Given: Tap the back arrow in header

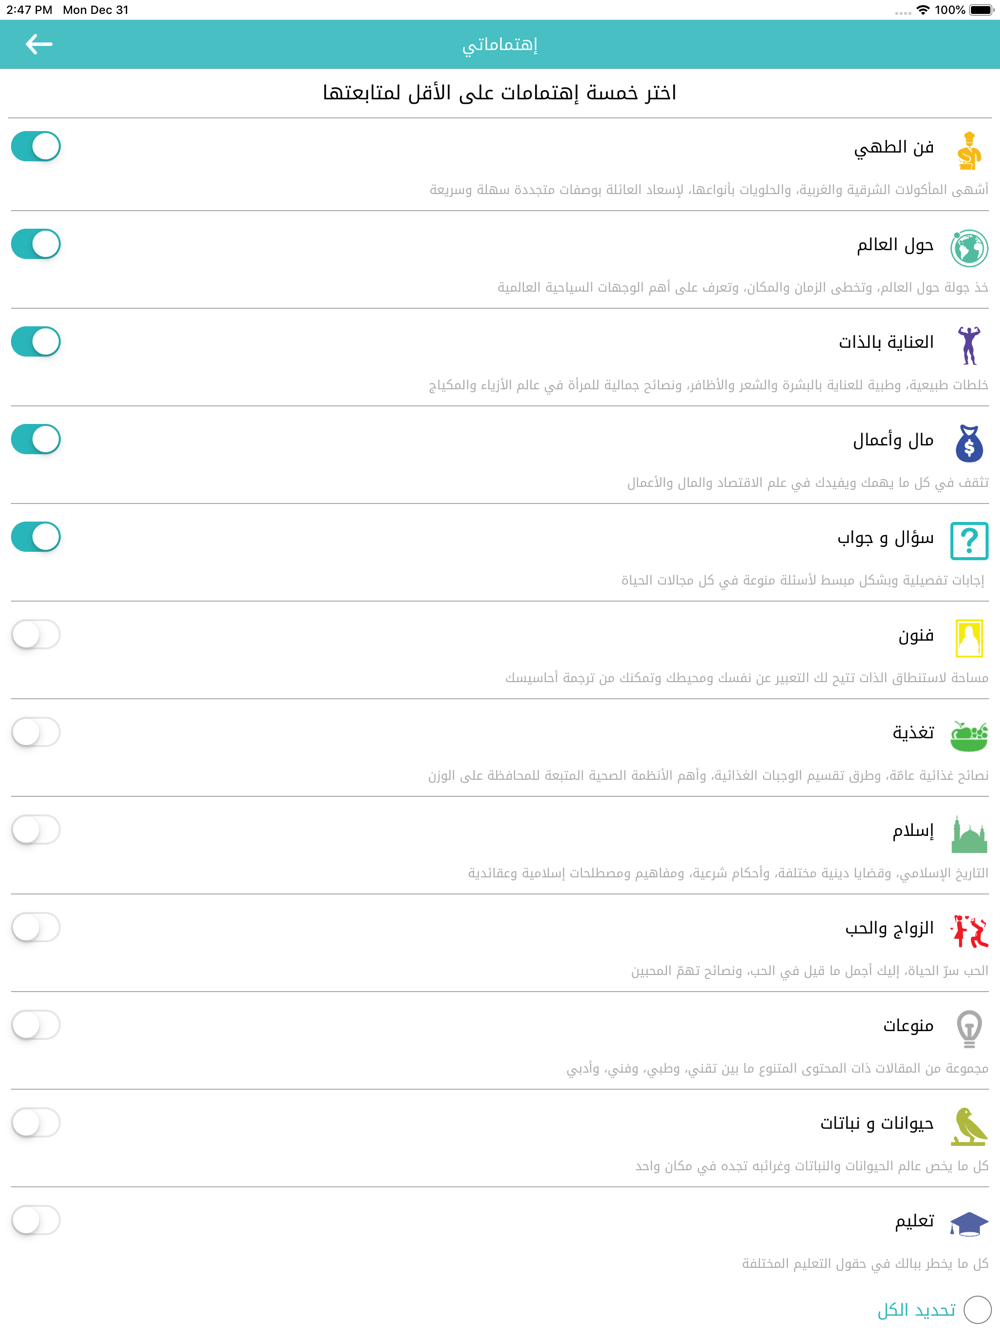Looking at the screenshot, I should pyautogui.click(x=39, y=44).
